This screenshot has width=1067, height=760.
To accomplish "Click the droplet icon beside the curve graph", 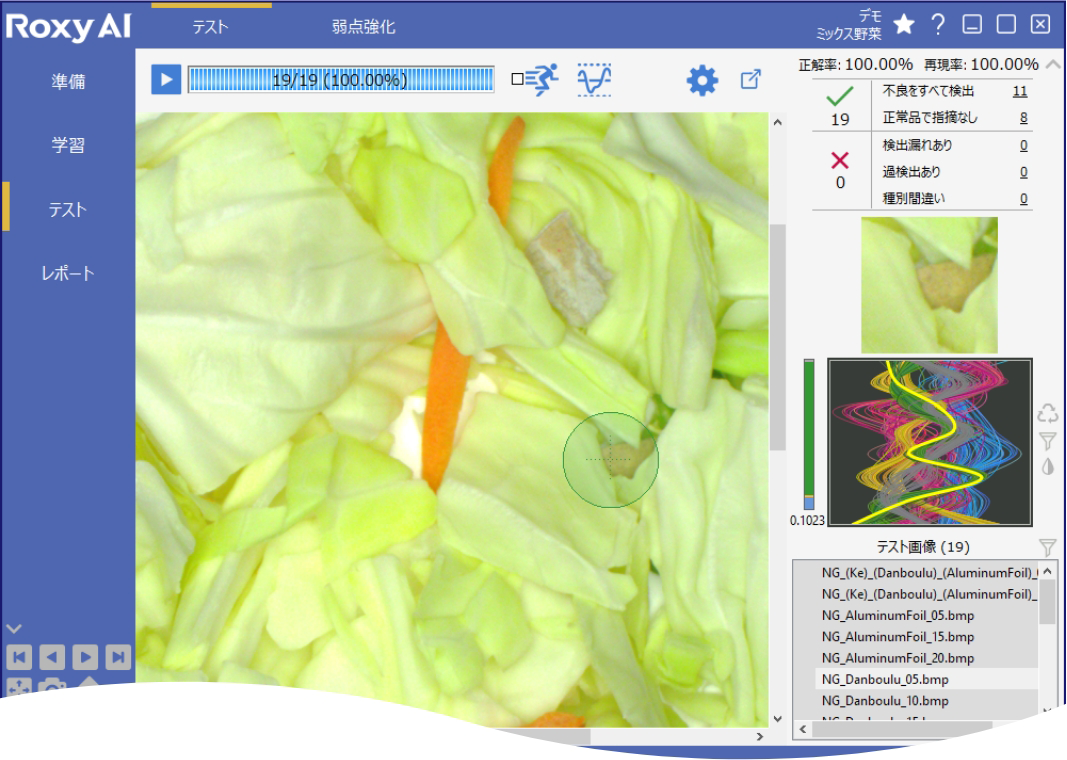I will coord(1048,467).
